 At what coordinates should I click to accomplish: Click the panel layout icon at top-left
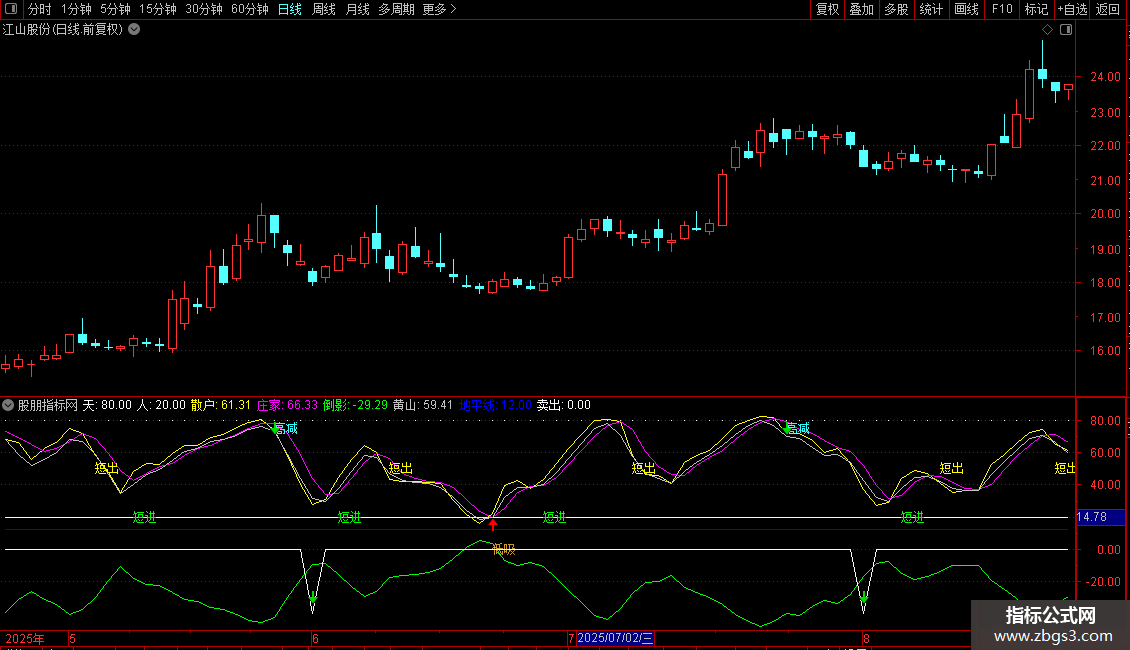point(11,10)
